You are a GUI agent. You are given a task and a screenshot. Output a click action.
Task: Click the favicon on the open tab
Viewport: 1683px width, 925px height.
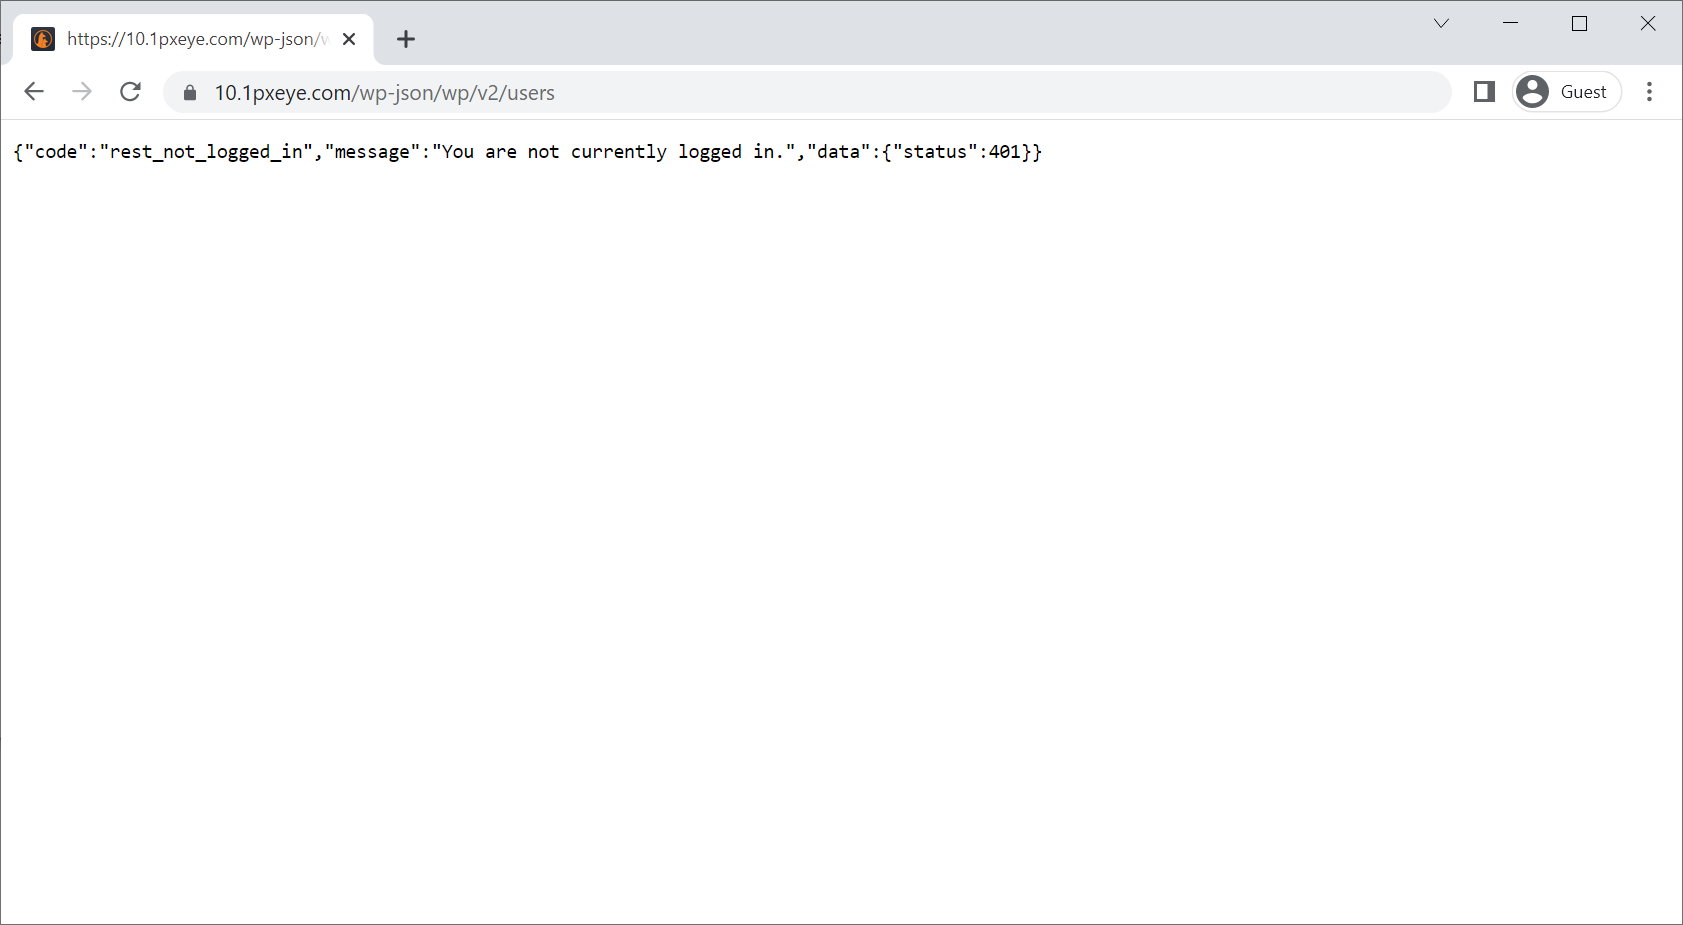(x=43, y=39)
